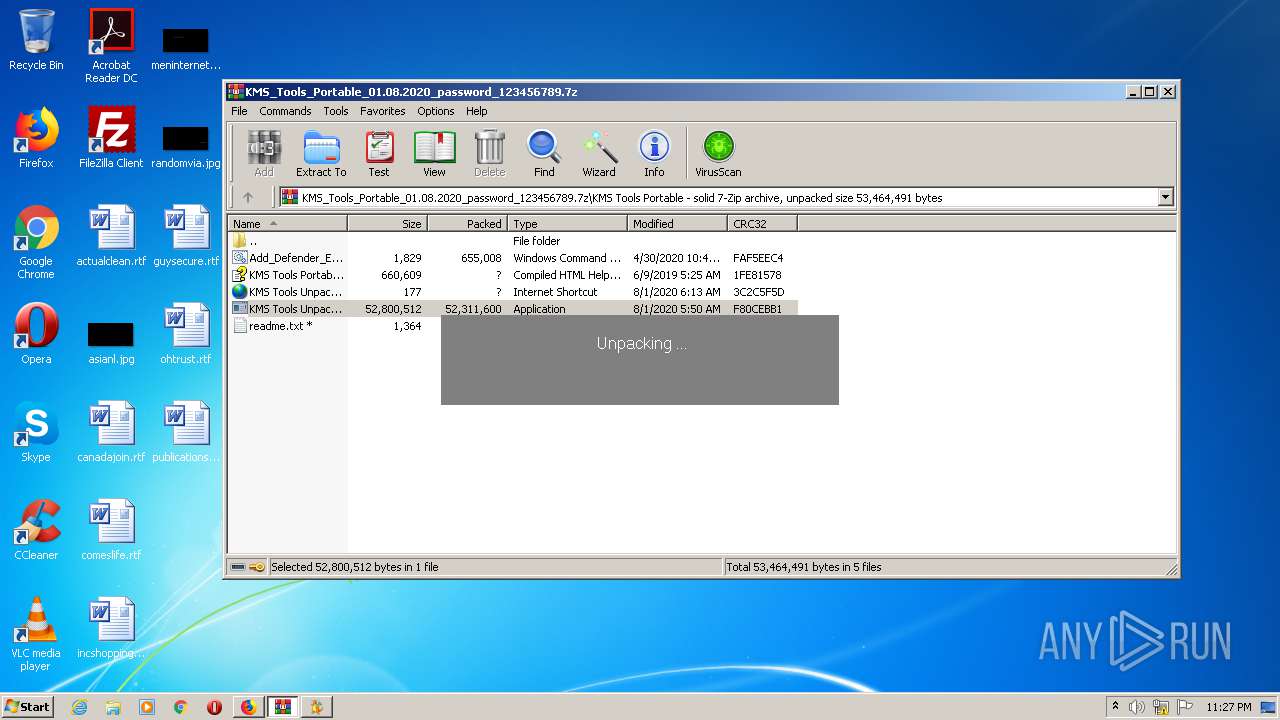Launch Skype desktop shortcut
This screenshot has height=720, width=1280.
[x=36, y=432]
